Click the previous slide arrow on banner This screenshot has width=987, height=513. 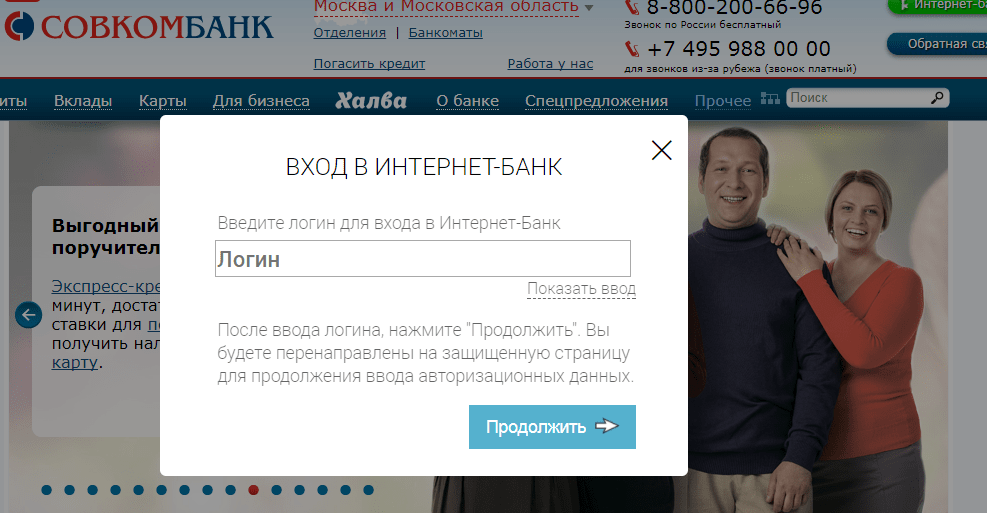(28, 314)
